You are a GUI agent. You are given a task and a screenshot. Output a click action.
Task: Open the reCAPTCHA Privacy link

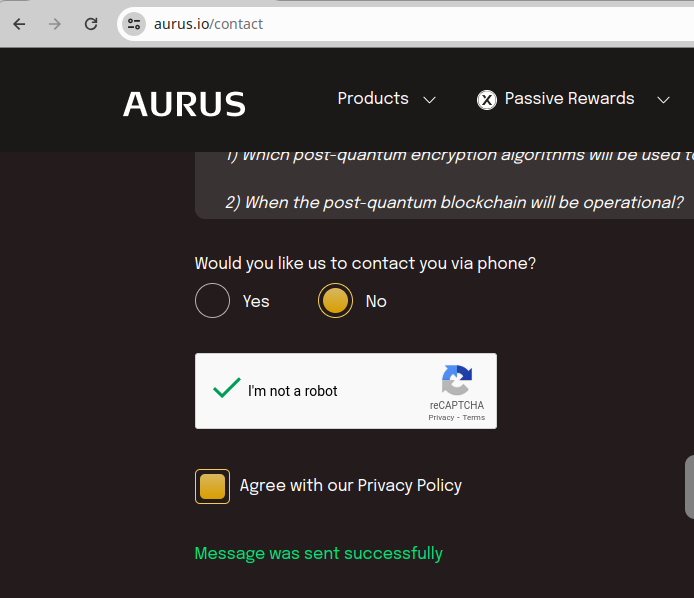(x=441, y=417)
